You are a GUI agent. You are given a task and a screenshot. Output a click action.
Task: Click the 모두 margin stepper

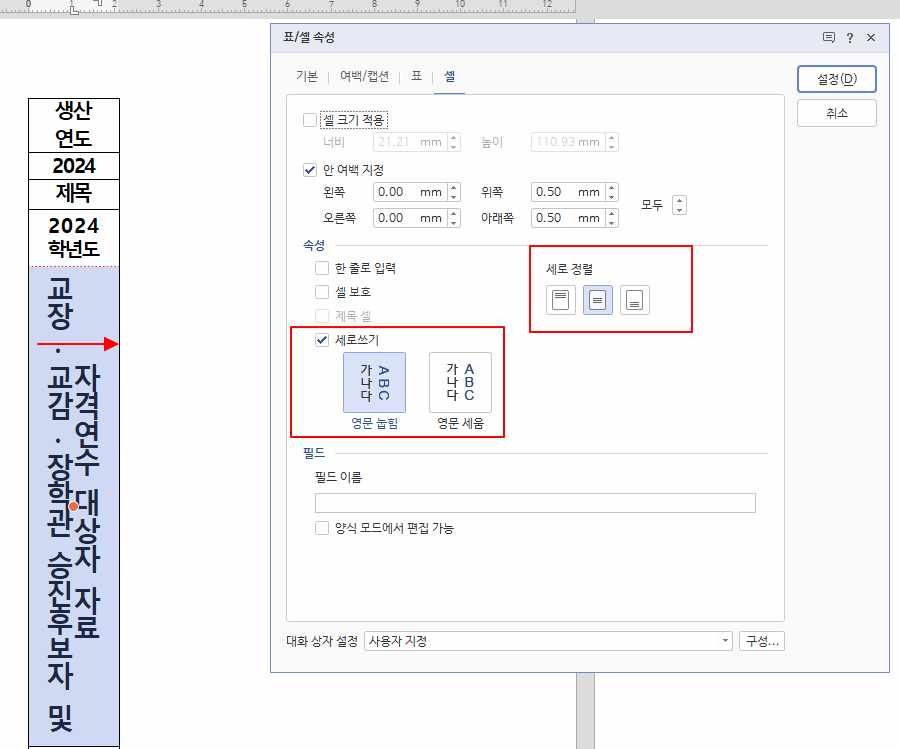pyautogui.click(x=680, y=205)
